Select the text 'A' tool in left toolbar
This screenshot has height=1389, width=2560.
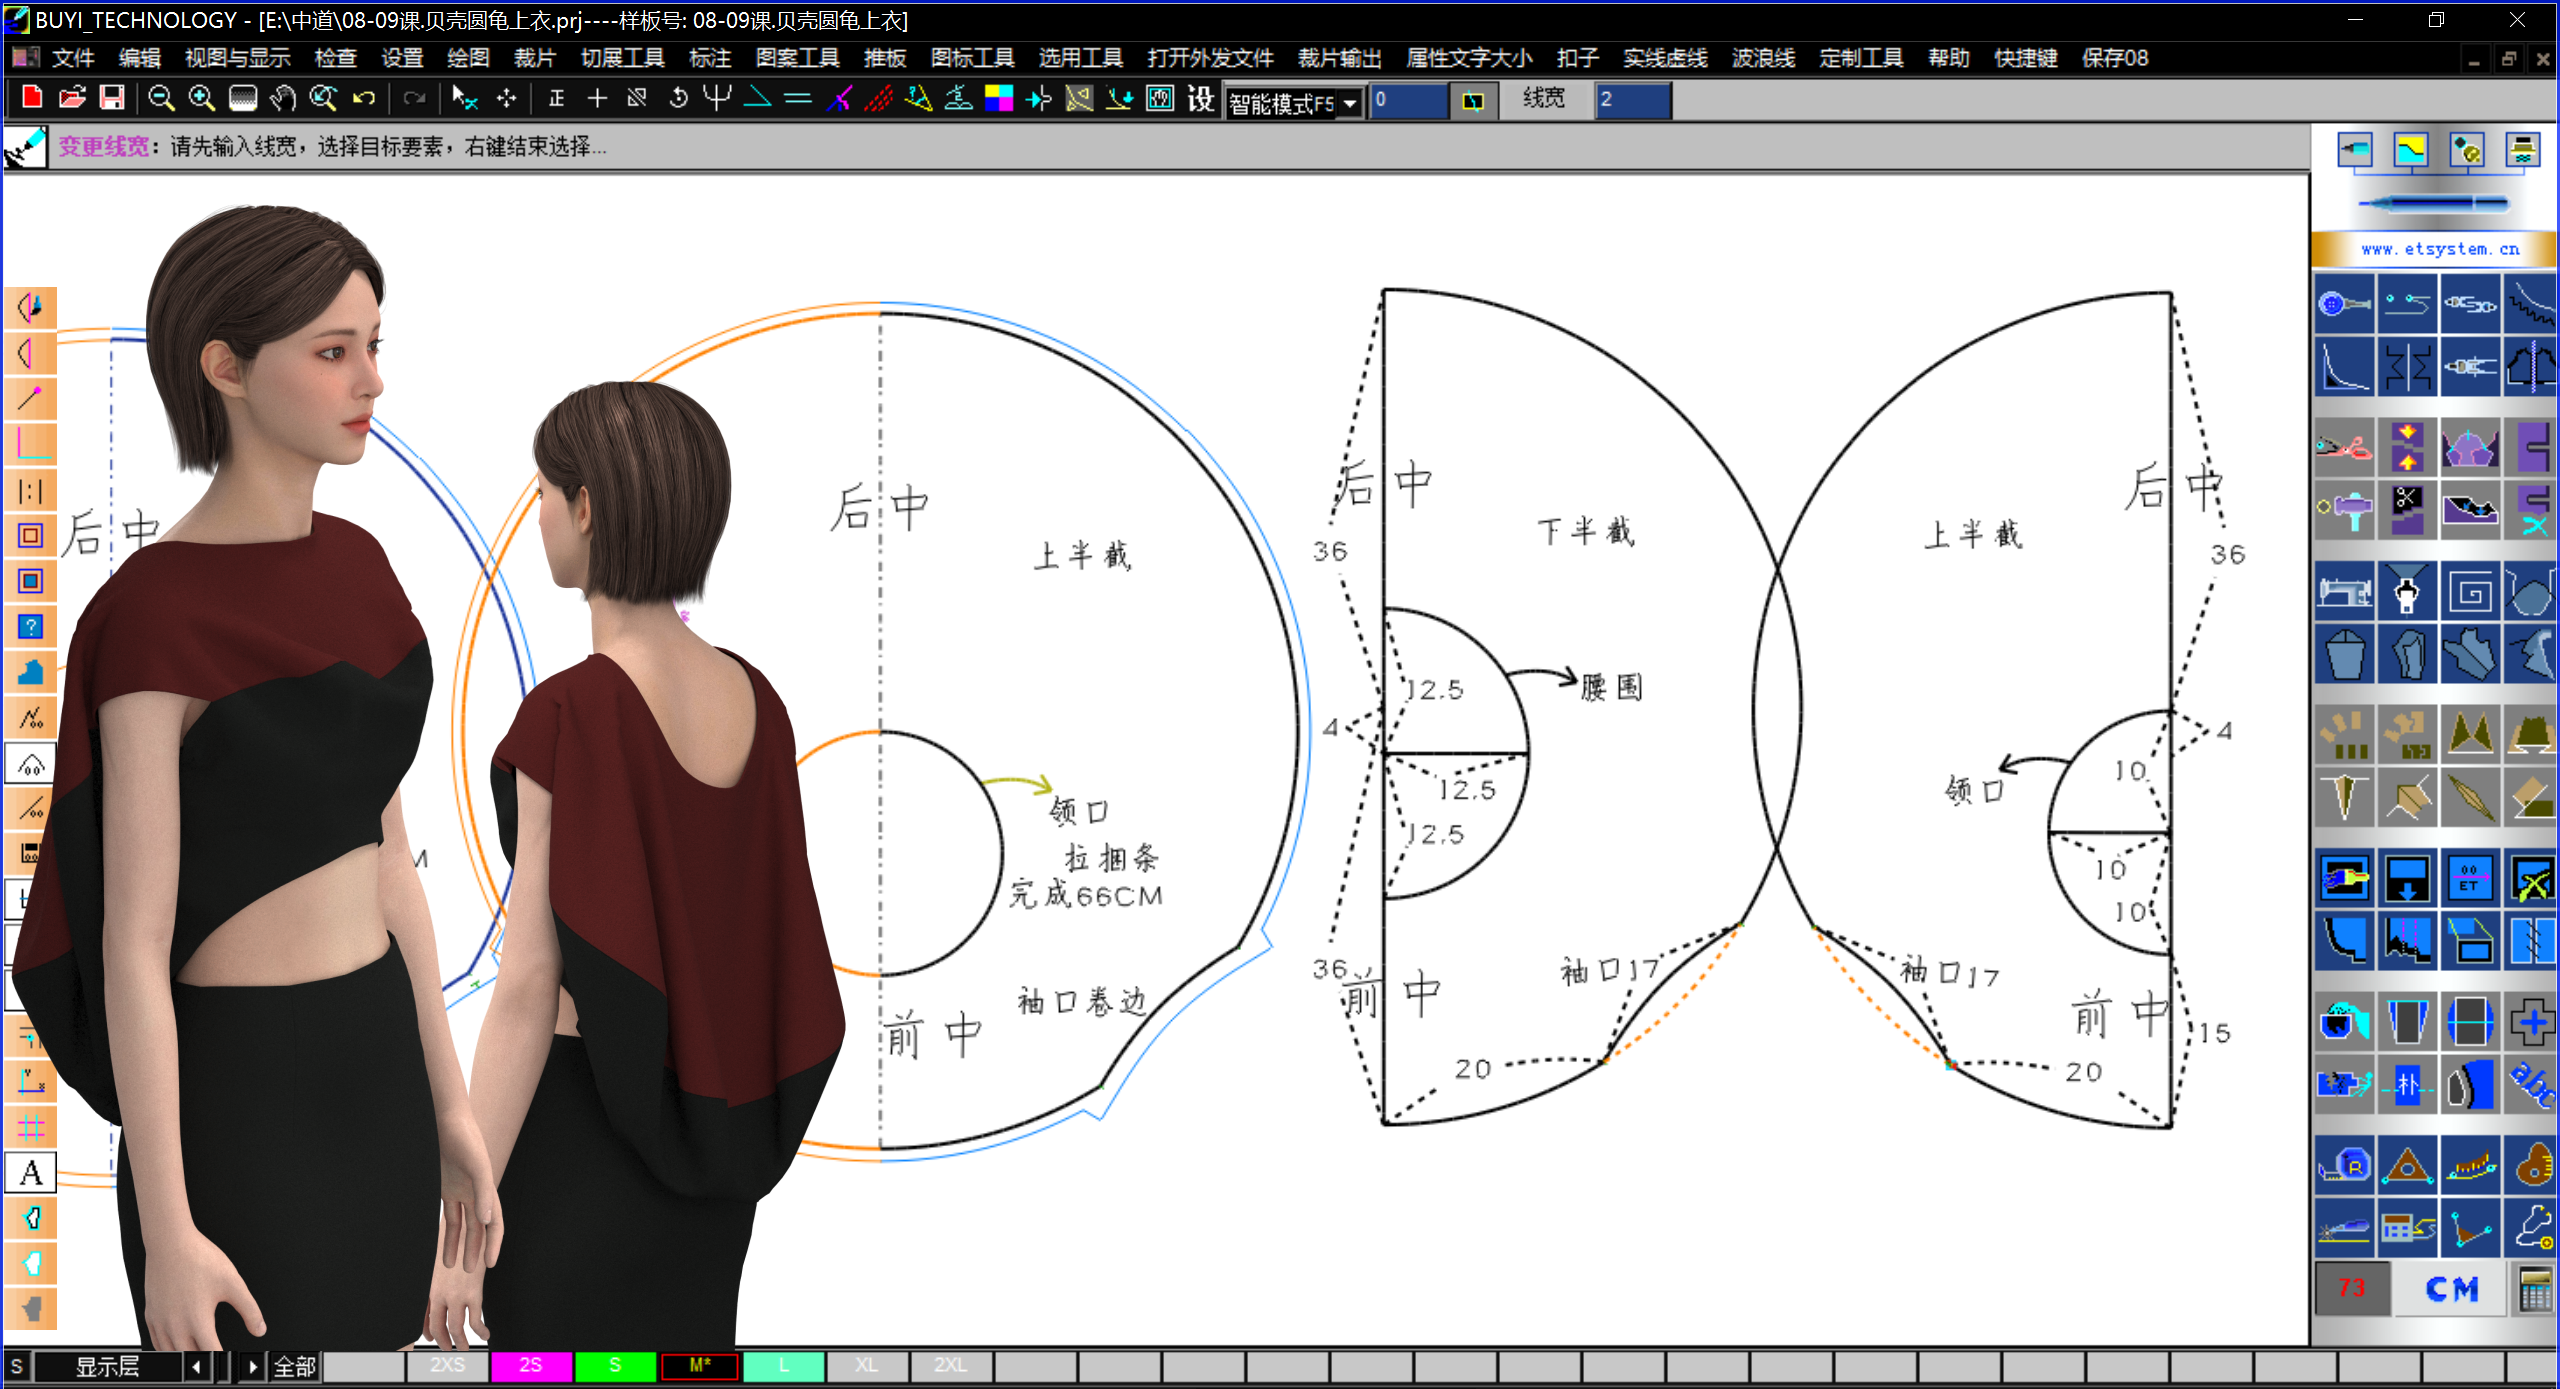click(31, 1173)
